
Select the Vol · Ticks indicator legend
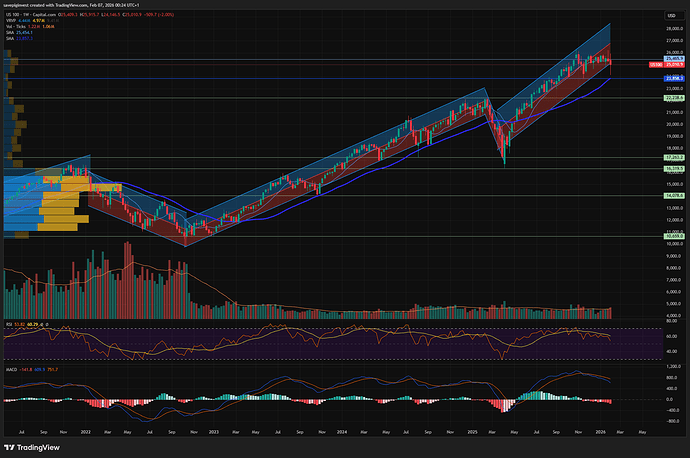16,28
